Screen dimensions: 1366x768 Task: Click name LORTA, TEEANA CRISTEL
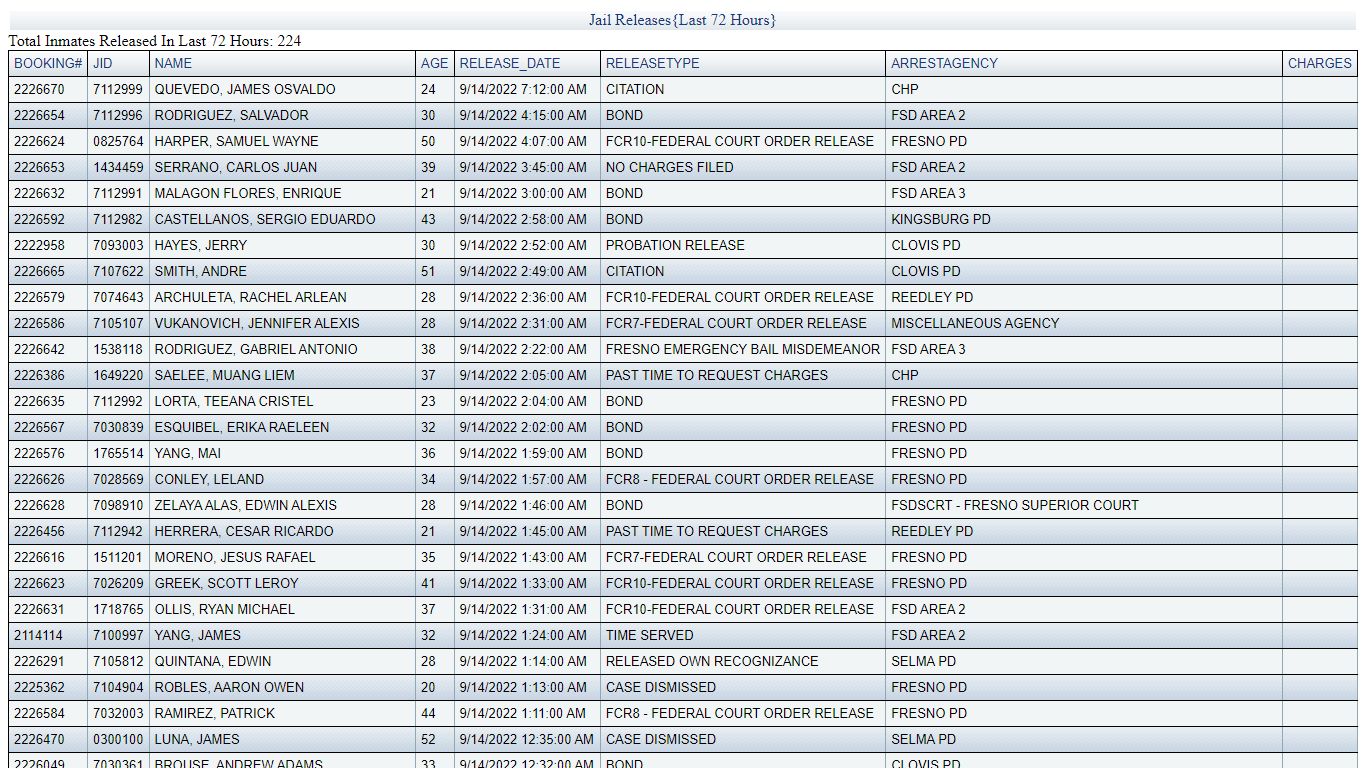(234, 401)
